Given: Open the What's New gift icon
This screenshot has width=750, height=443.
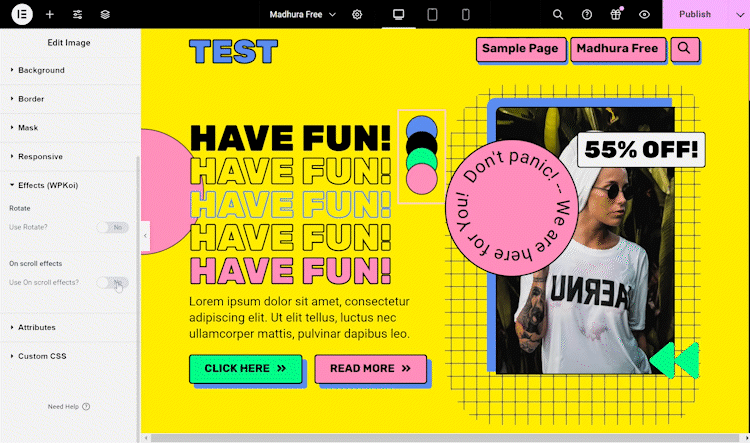Looking at the screenshot, I should [x=616, y=14].
